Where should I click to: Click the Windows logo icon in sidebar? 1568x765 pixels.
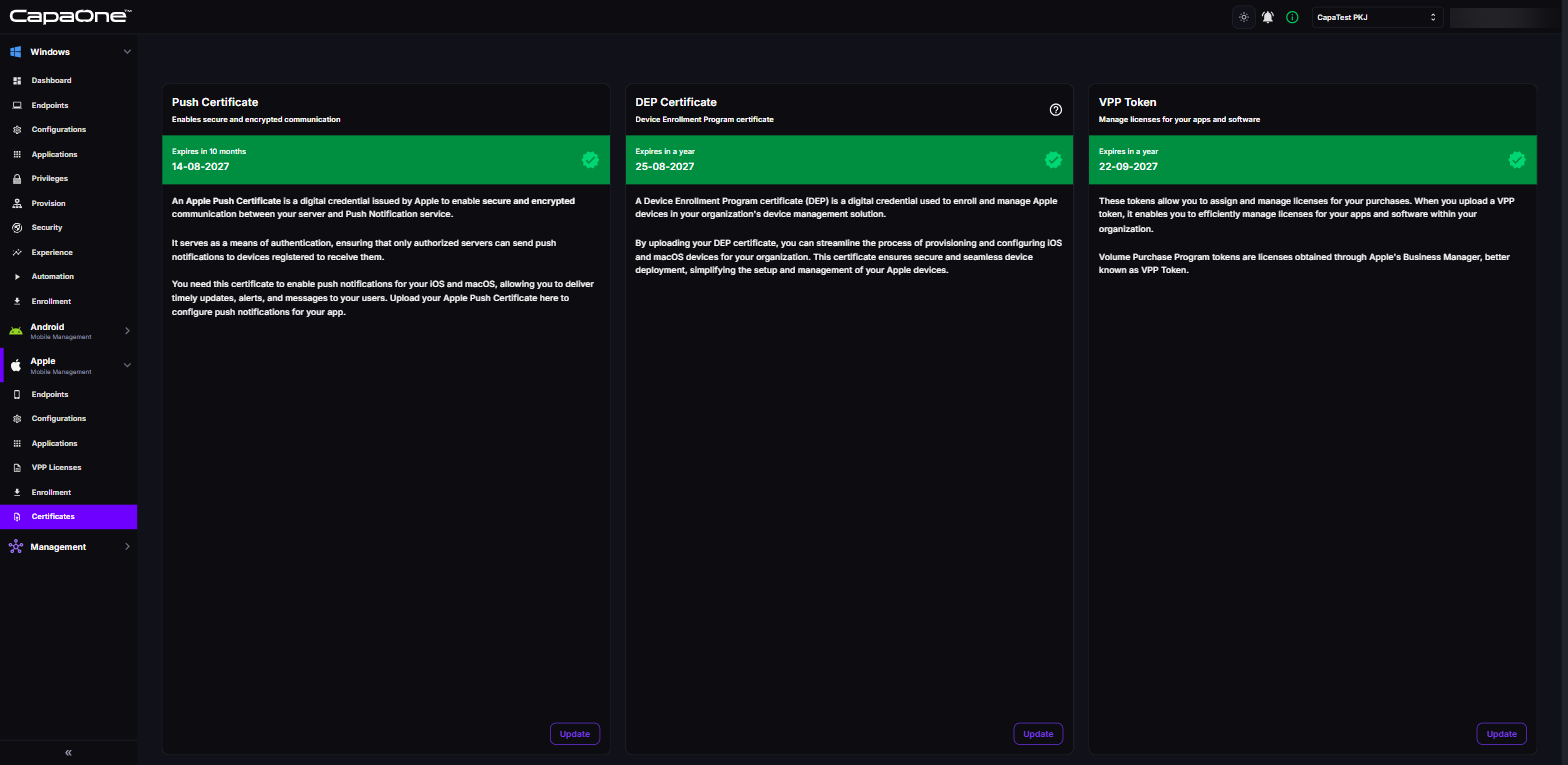[x=15, y=51]
